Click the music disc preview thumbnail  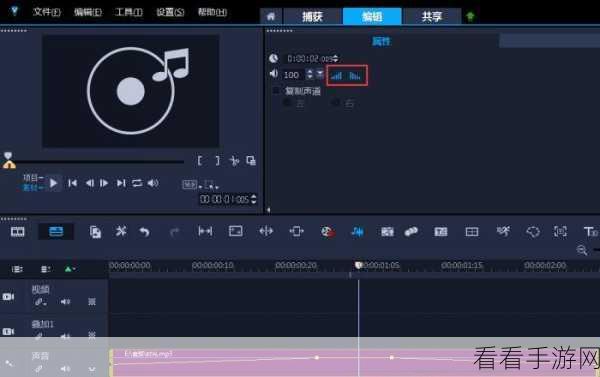click(x=130, y=91)
